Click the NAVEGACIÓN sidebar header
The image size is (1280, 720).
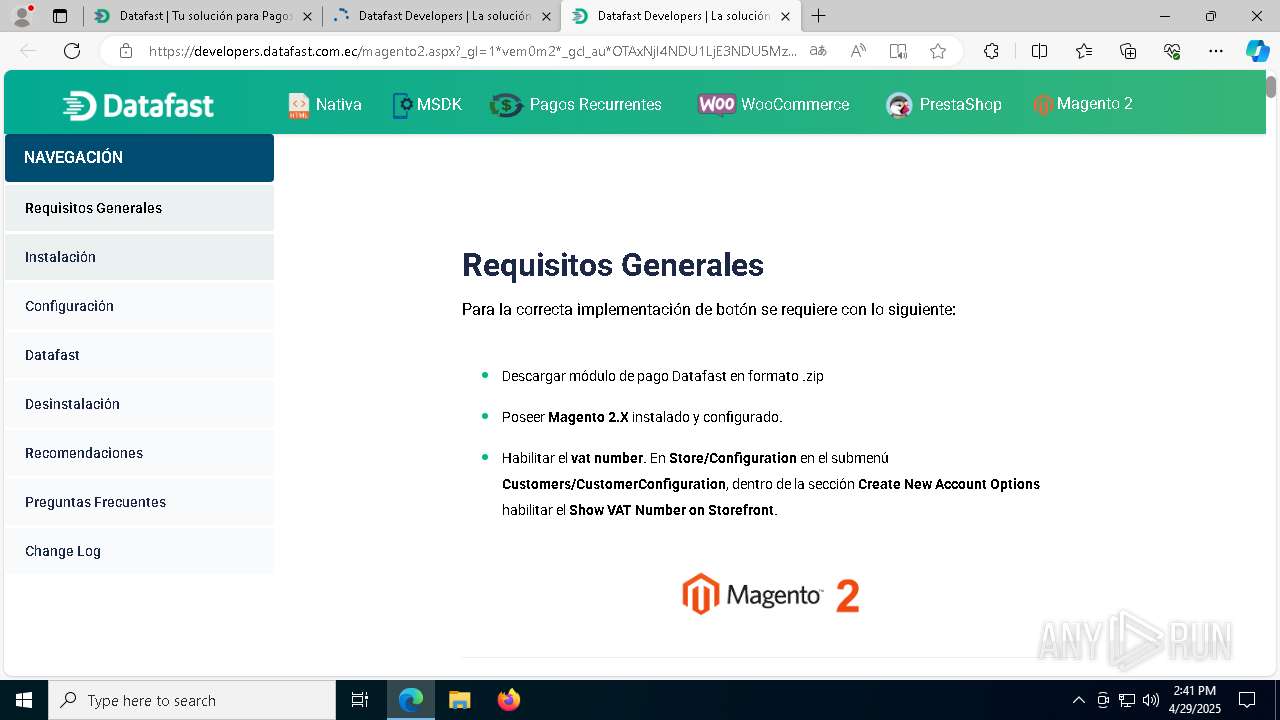(x=139, y=158)
